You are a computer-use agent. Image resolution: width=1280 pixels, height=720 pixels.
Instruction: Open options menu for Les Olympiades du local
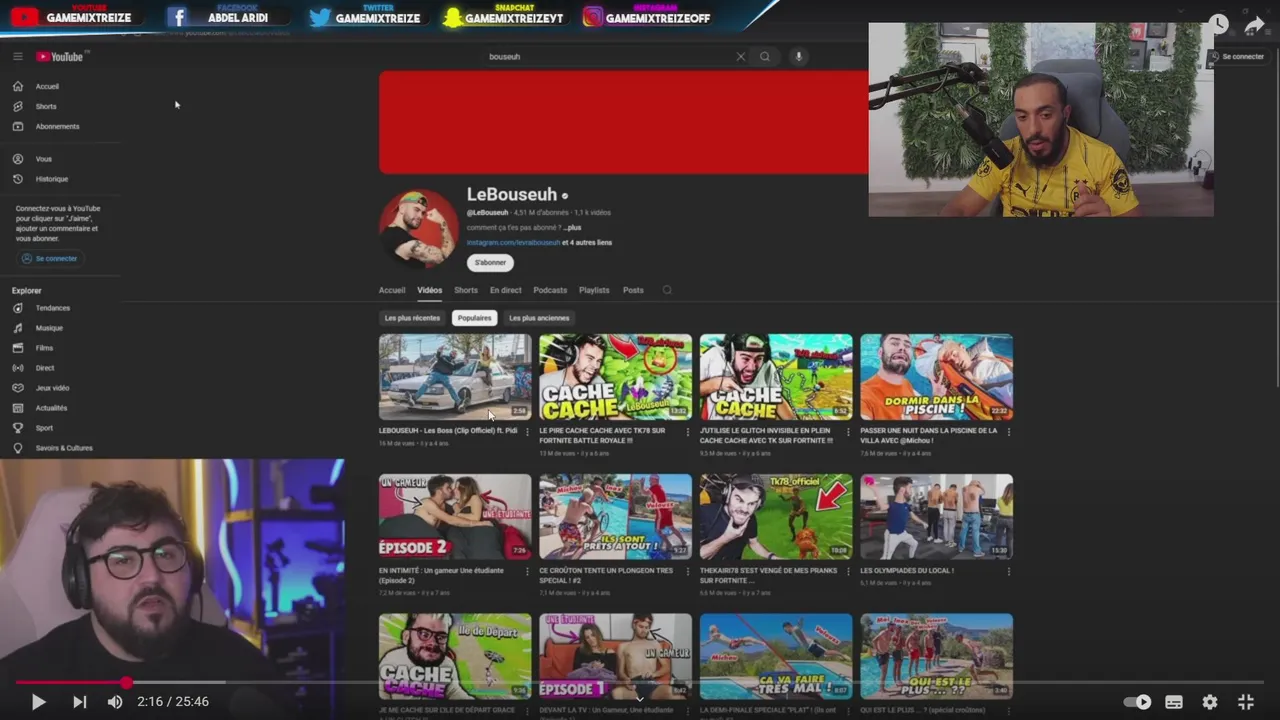(1008, 572)
